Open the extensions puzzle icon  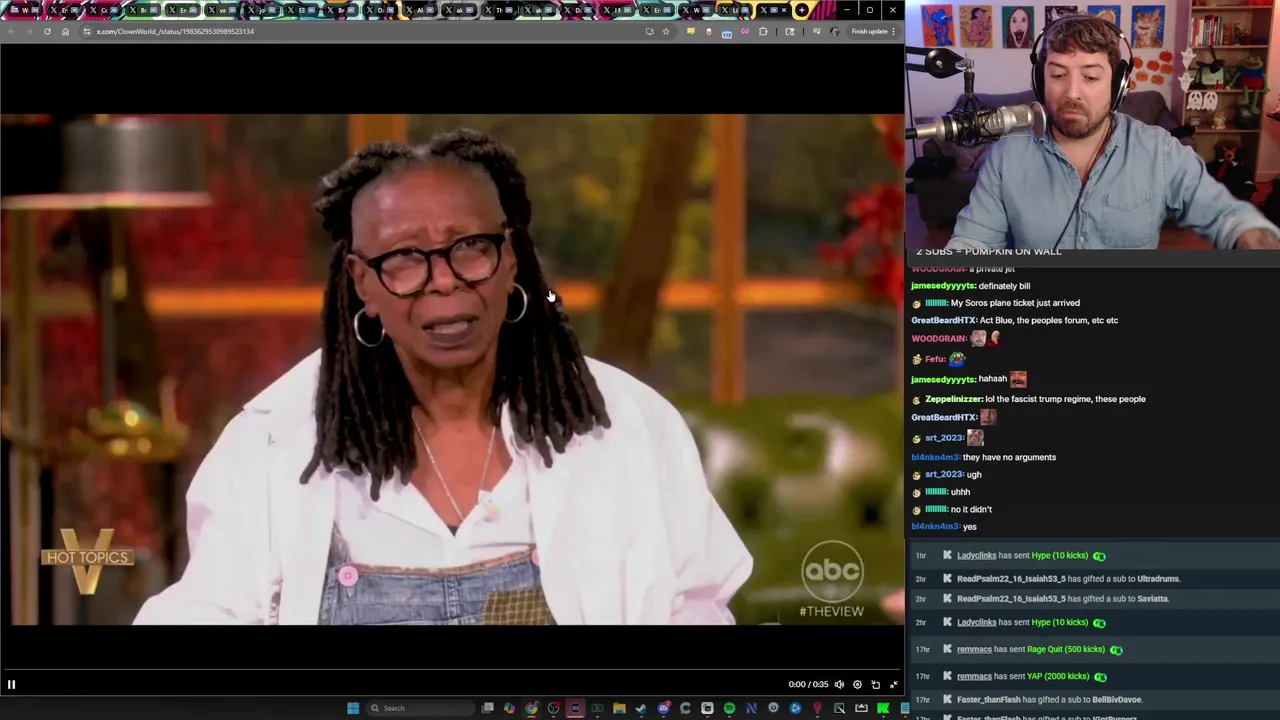(x=763, y=31)
